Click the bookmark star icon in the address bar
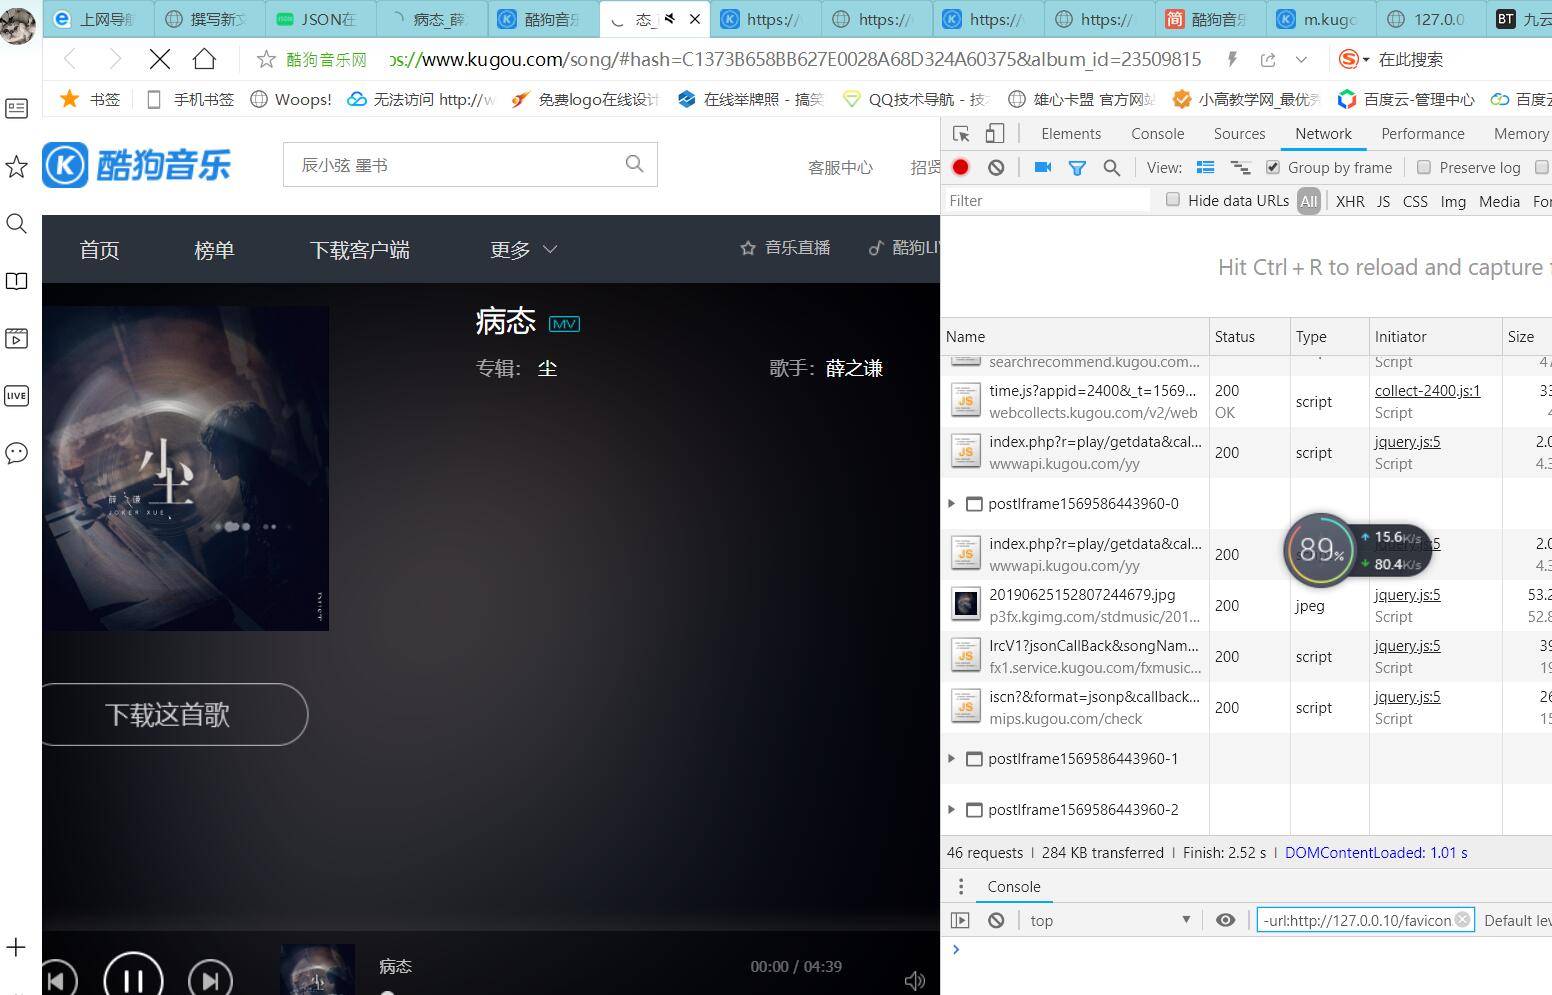 [x=266, y=60]
